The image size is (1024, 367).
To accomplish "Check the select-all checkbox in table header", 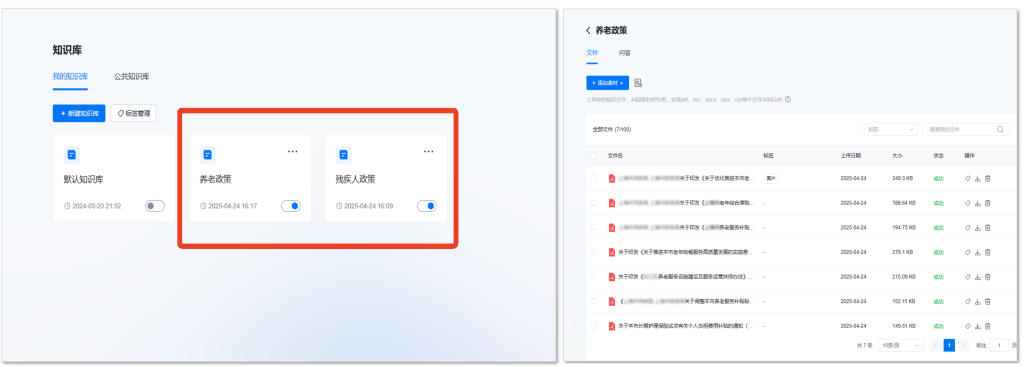I will coord(593,155).
